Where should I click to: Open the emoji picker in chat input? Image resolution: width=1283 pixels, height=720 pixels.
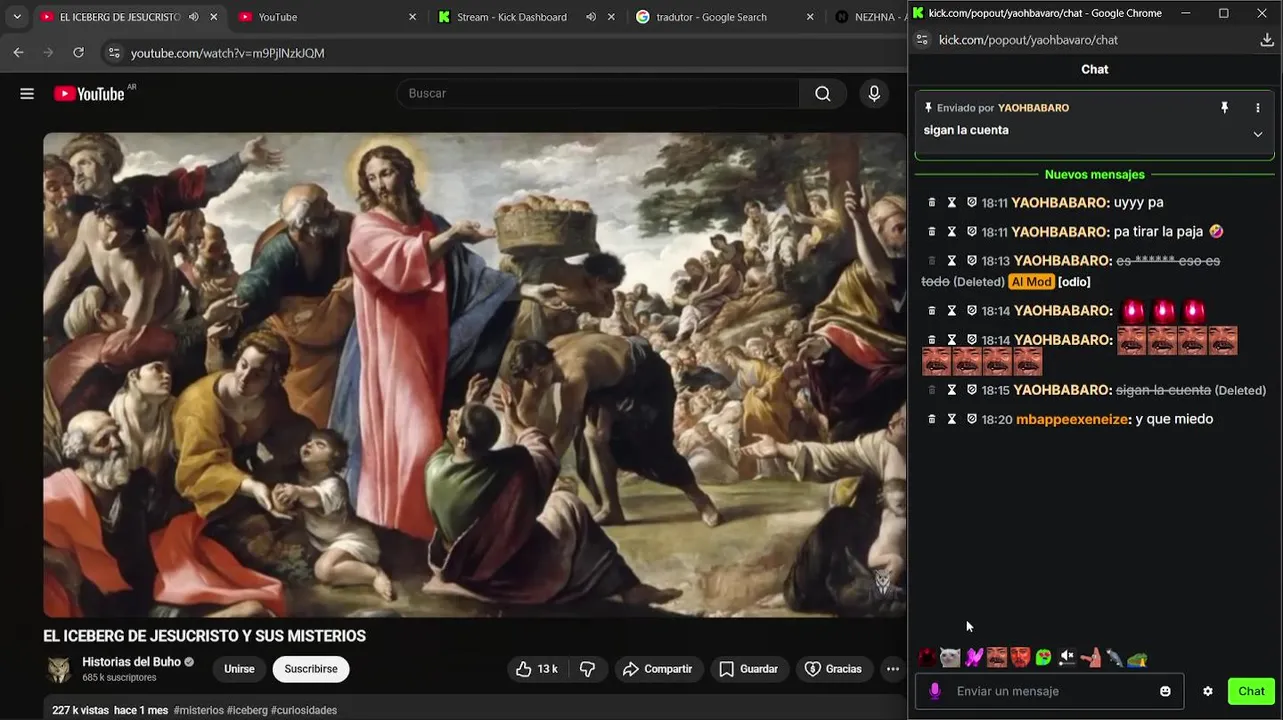tap(1165, 691)
